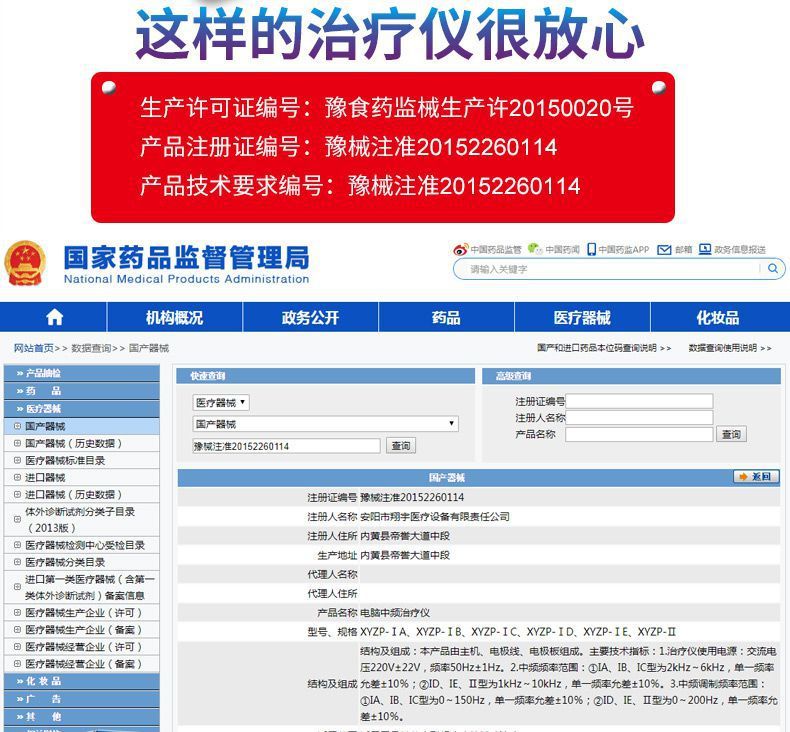Open the 政务信息报送 computer icon

(705, 249)
